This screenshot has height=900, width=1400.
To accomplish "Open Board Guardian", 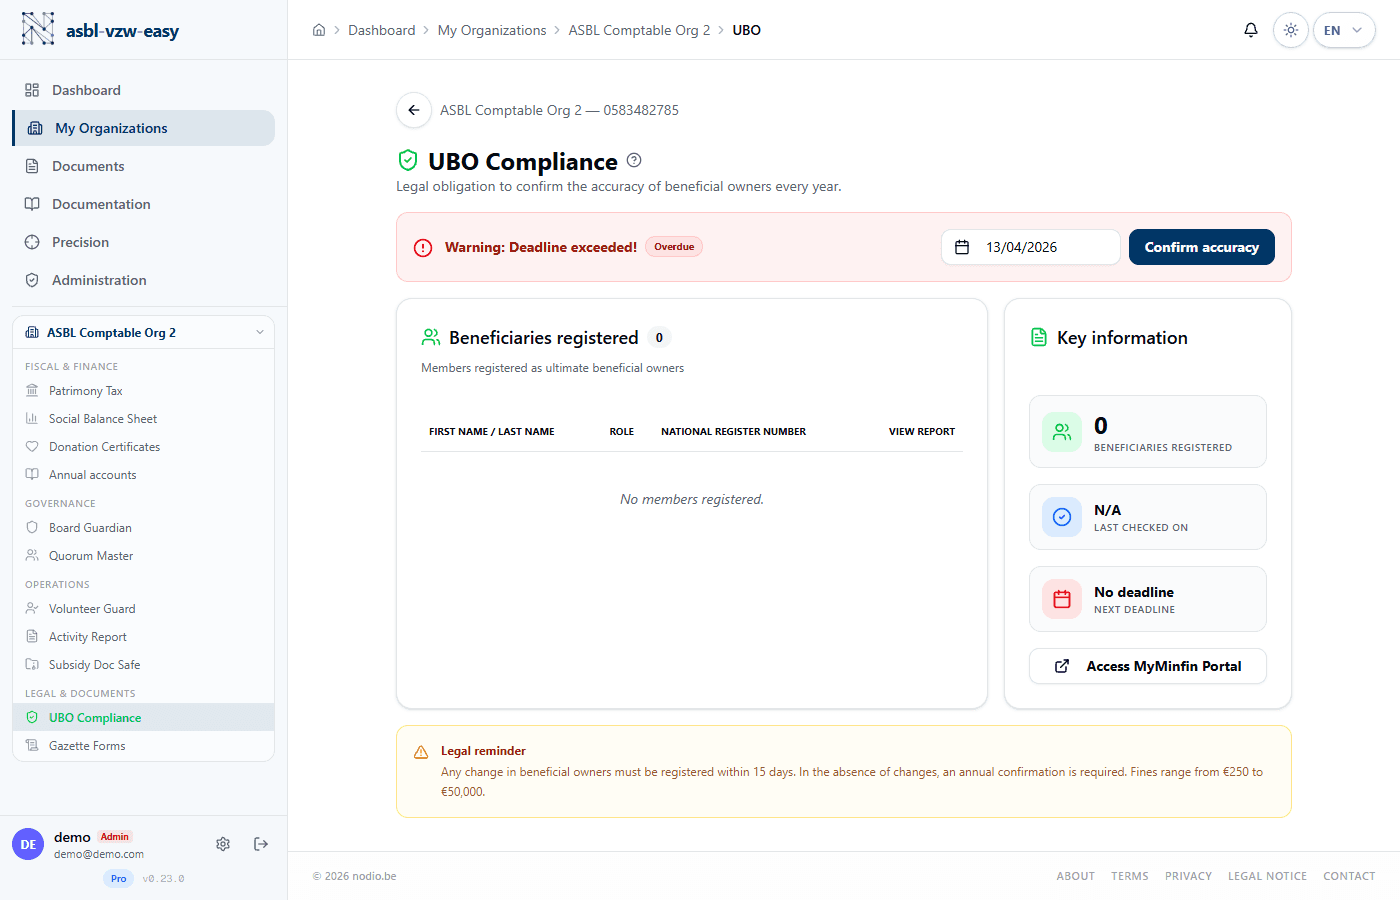I will point(143,528).
